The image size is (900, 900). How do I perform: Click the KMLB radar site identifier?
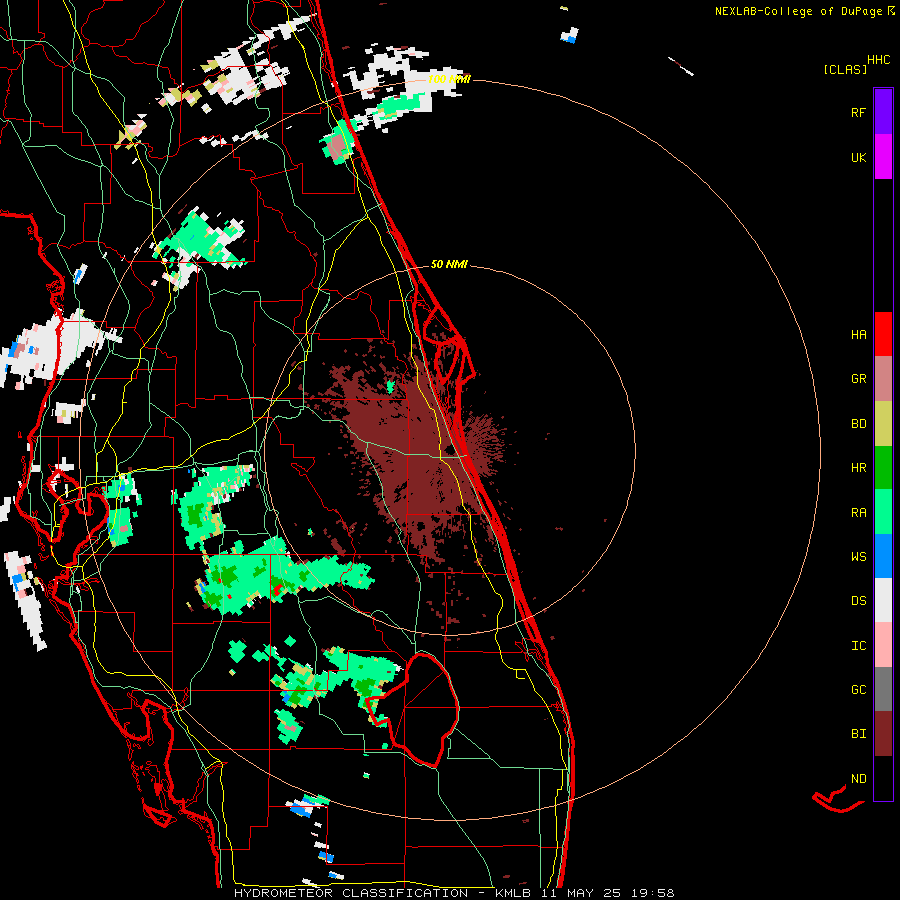[x=512, y=893]
